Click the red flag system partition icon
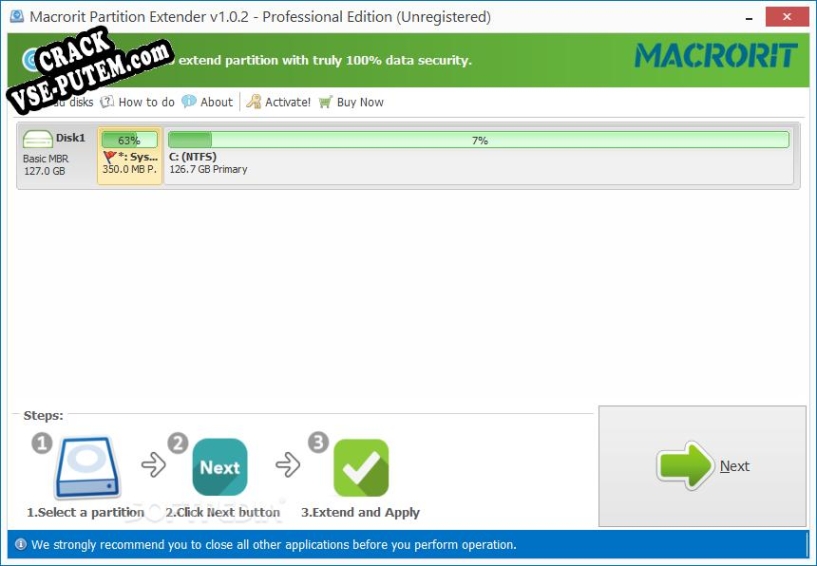The image size is (817, 566). point(109,157)
